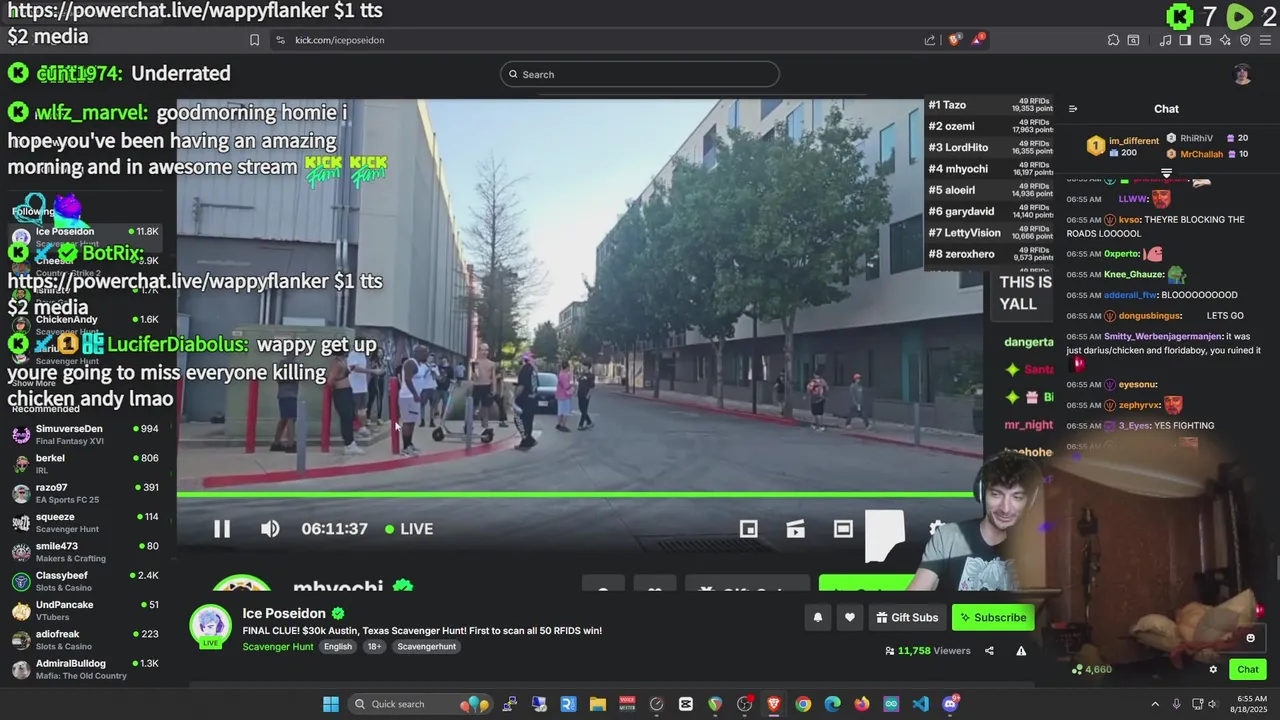1280x720 pixels.
Task: Open Ice Poseidon channel avatar
Action: click(211, 625)
